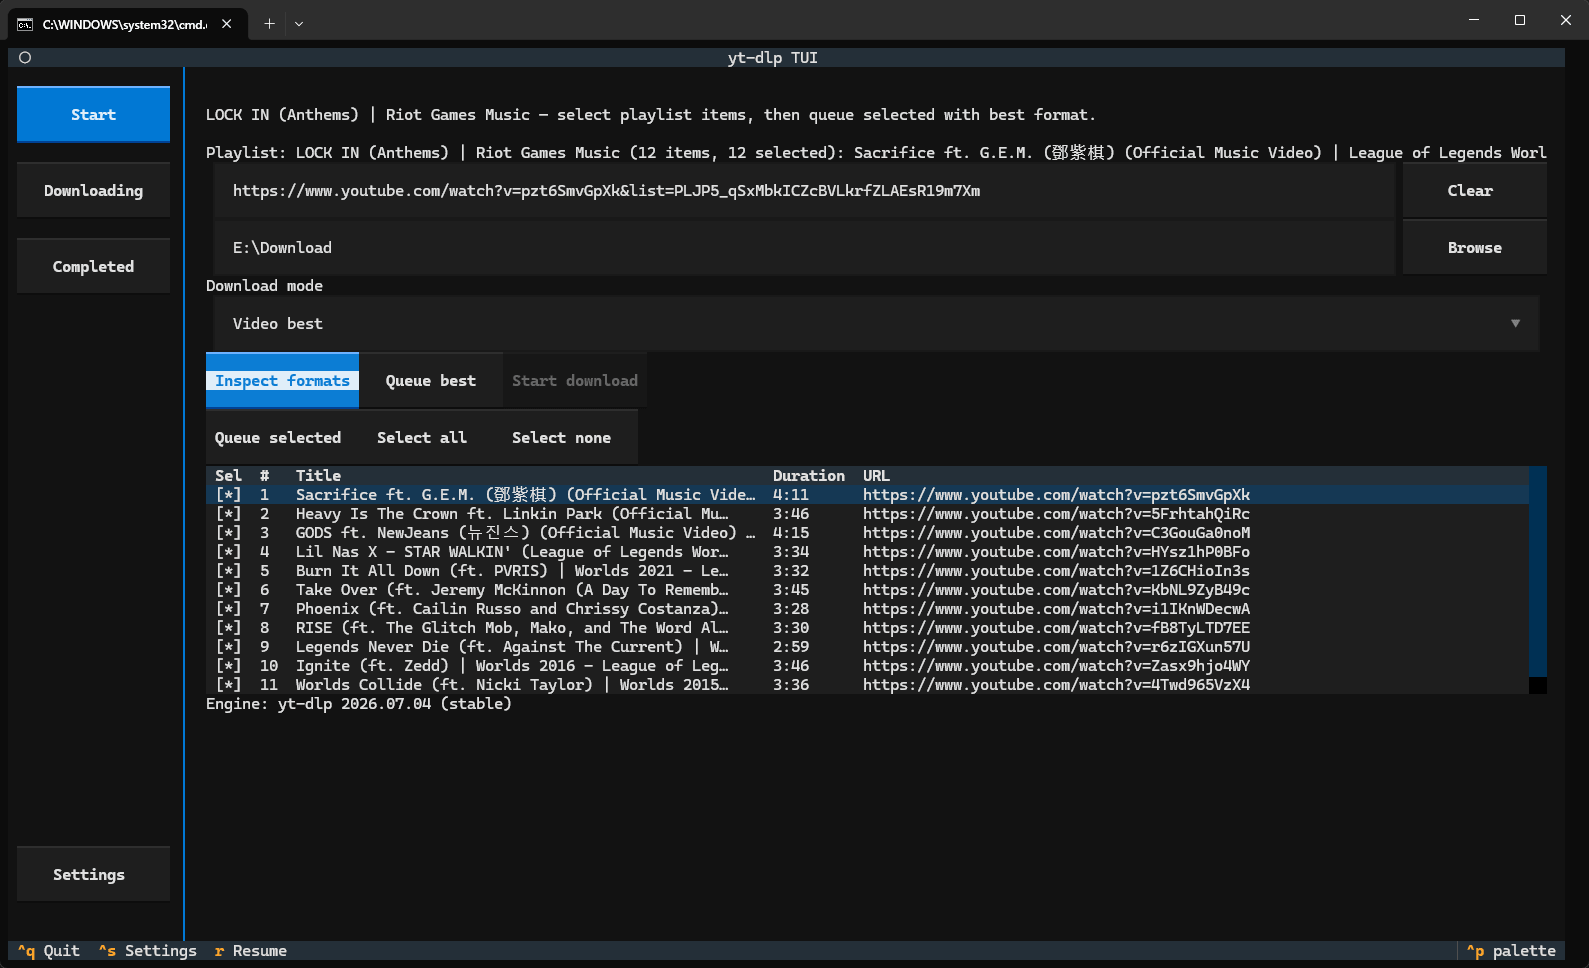Focus the YouTube URL input field

tap(804, 190)
